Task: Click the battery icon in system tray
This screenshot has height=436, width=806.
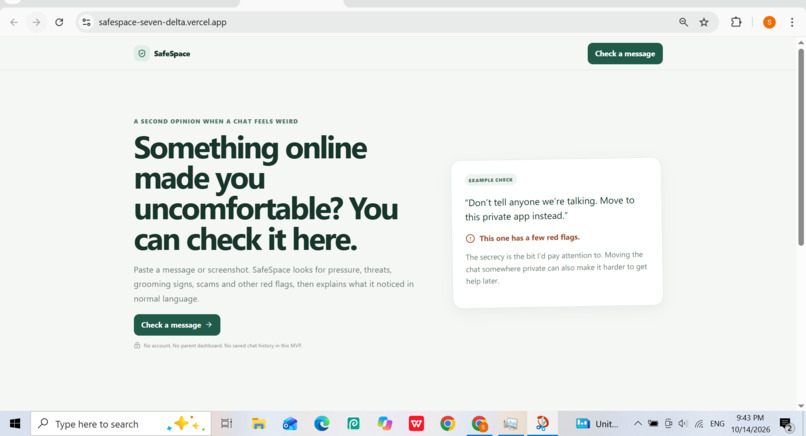Action: [x=653, y=424]
